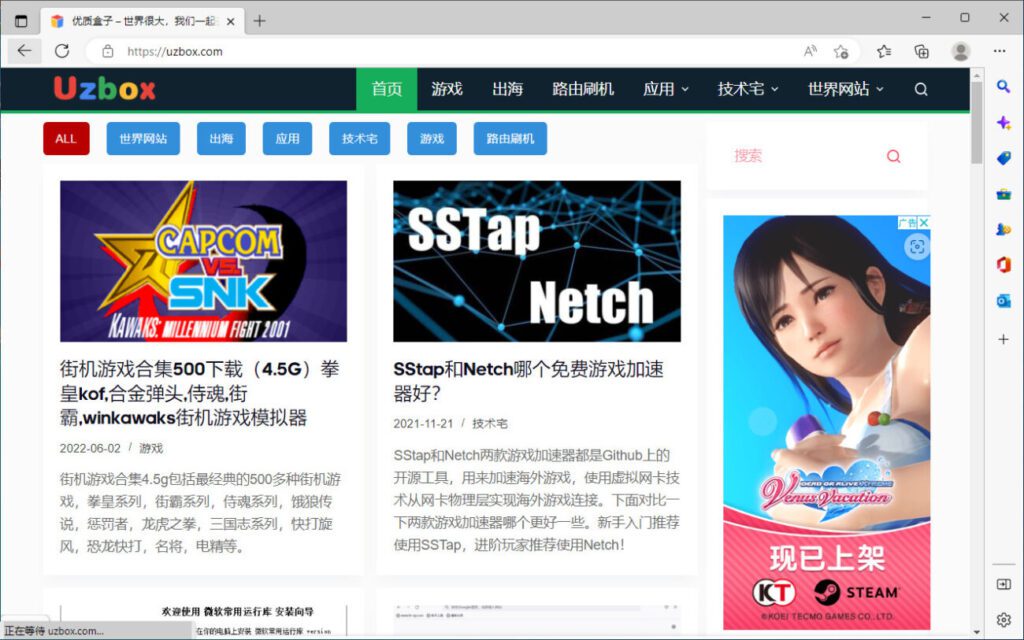The height and width of the screenshot is (640, 1024).
Task: Open Outlook from the Edge sidebar
Action: point(1004,300)
